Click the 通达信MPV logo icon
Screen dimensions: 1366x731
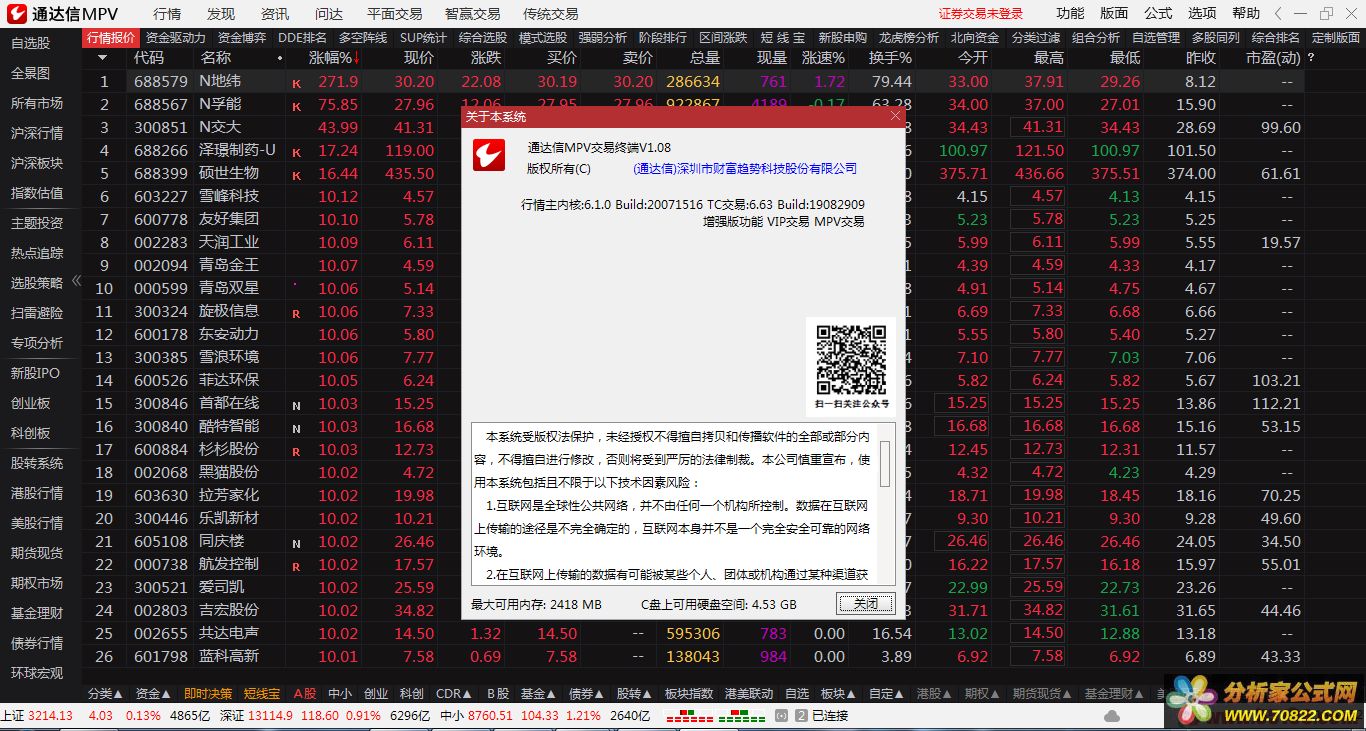16,14
